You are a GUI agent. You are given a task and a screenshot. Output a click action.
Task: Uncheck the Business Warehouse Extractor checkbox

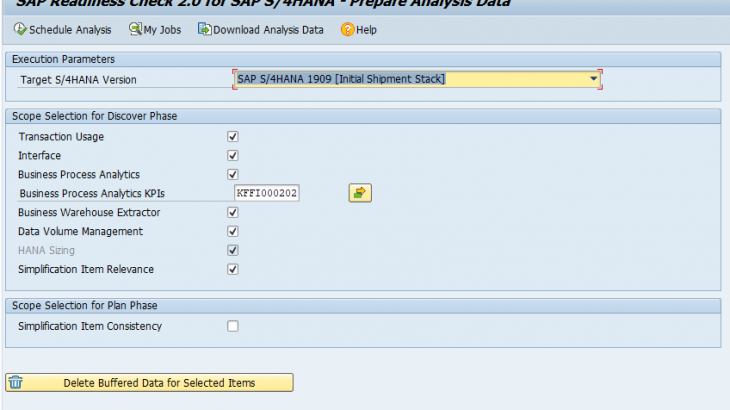click(233, 212)
